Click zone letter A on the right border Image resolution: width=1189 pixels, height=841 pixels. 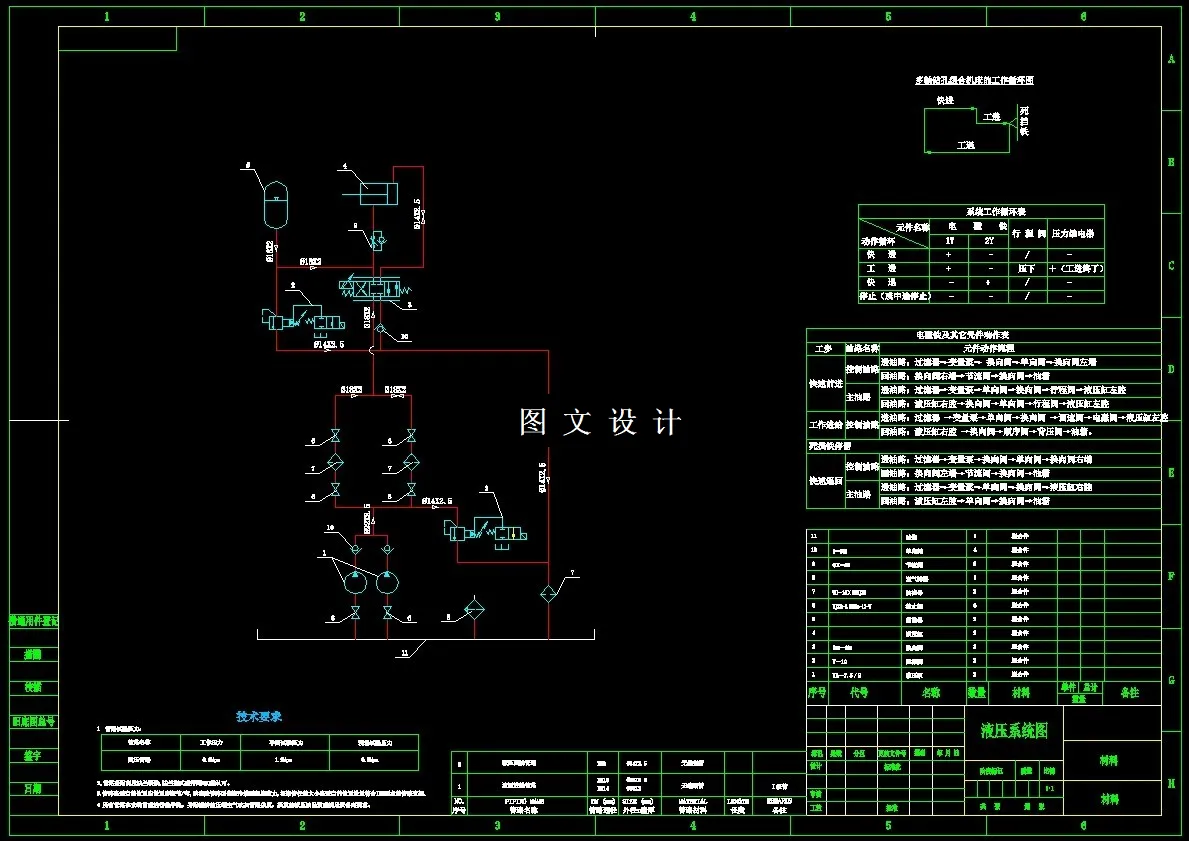(x=1172, y=59)
